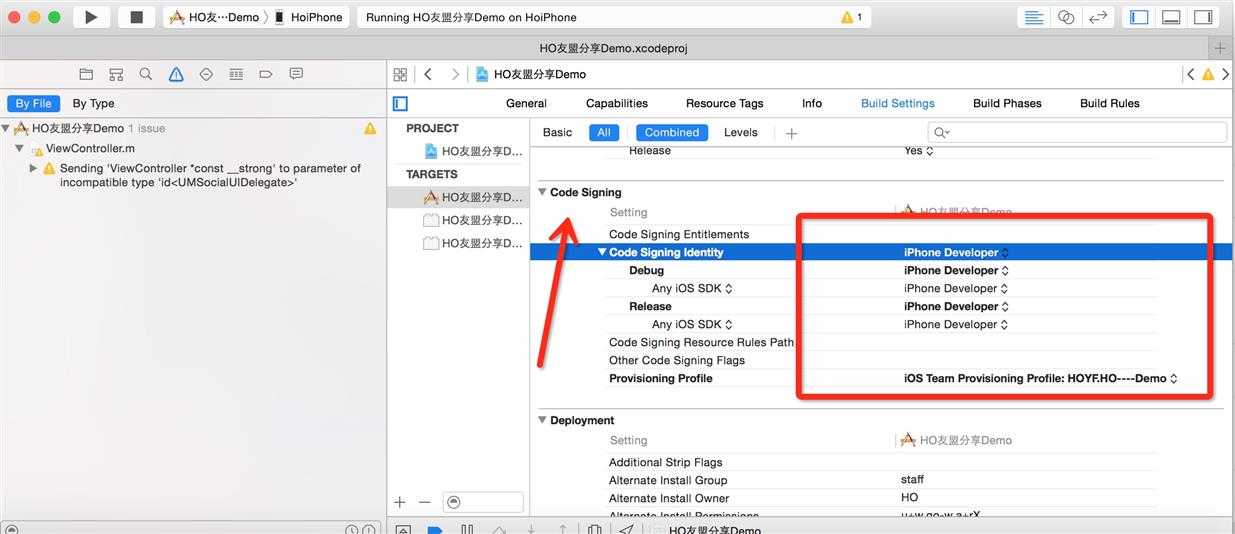Toggle project and targets list sidebar
Image resolution: width=1235 pixels, height=534 pixels.
tap(400, 103)
